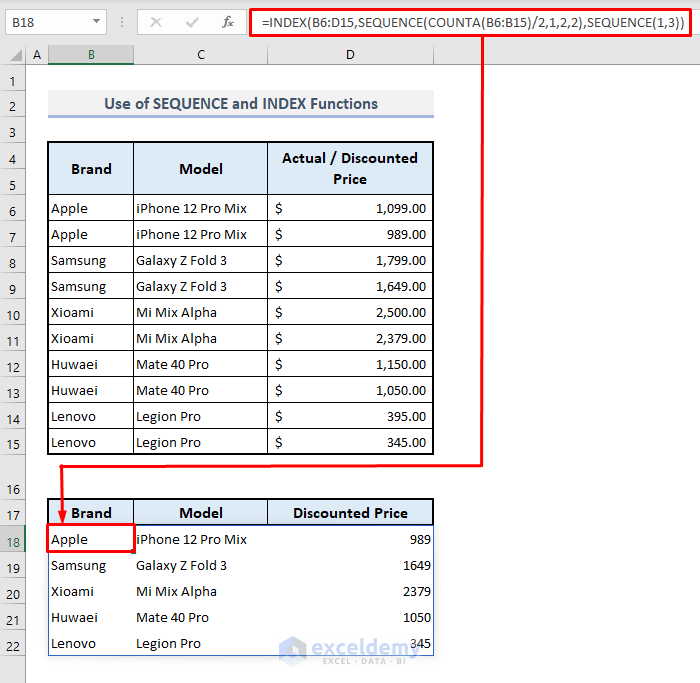700x683 pixels.
Task: Click the price cell '989.00'
Action: click(350, 234)
